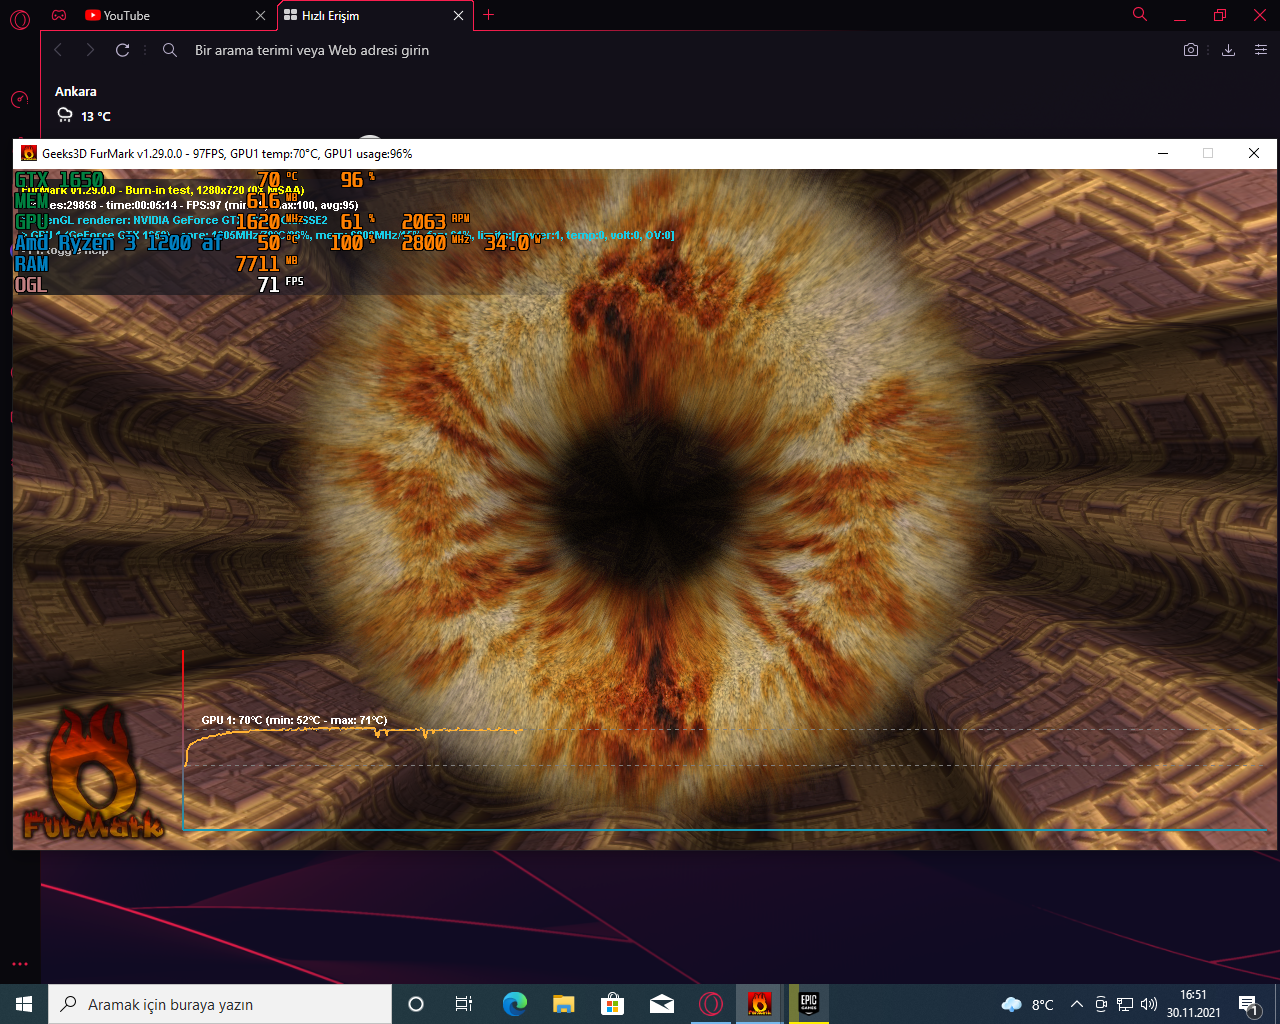1280x1024 pixels.
Task: Open Opera Easy Setup panel
Action: (x=1261, y=50)
